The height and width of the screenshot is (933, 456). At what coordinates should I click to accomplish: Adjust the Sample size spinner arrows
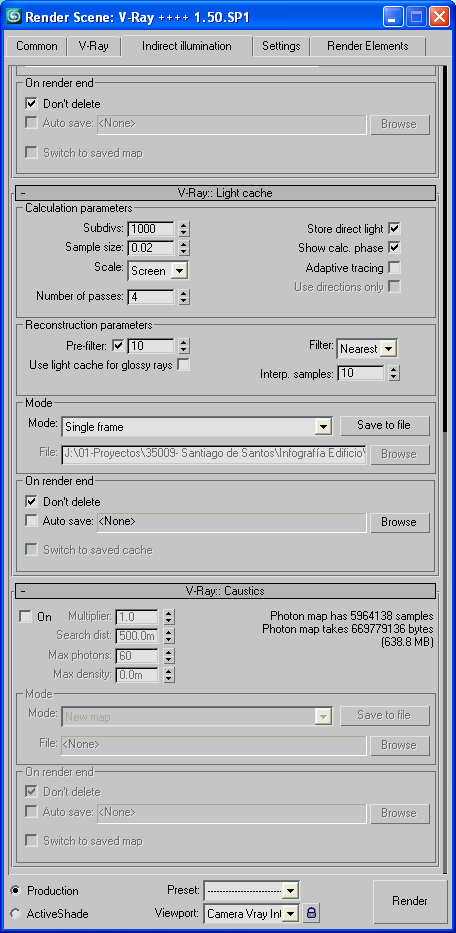pos(184,248)
